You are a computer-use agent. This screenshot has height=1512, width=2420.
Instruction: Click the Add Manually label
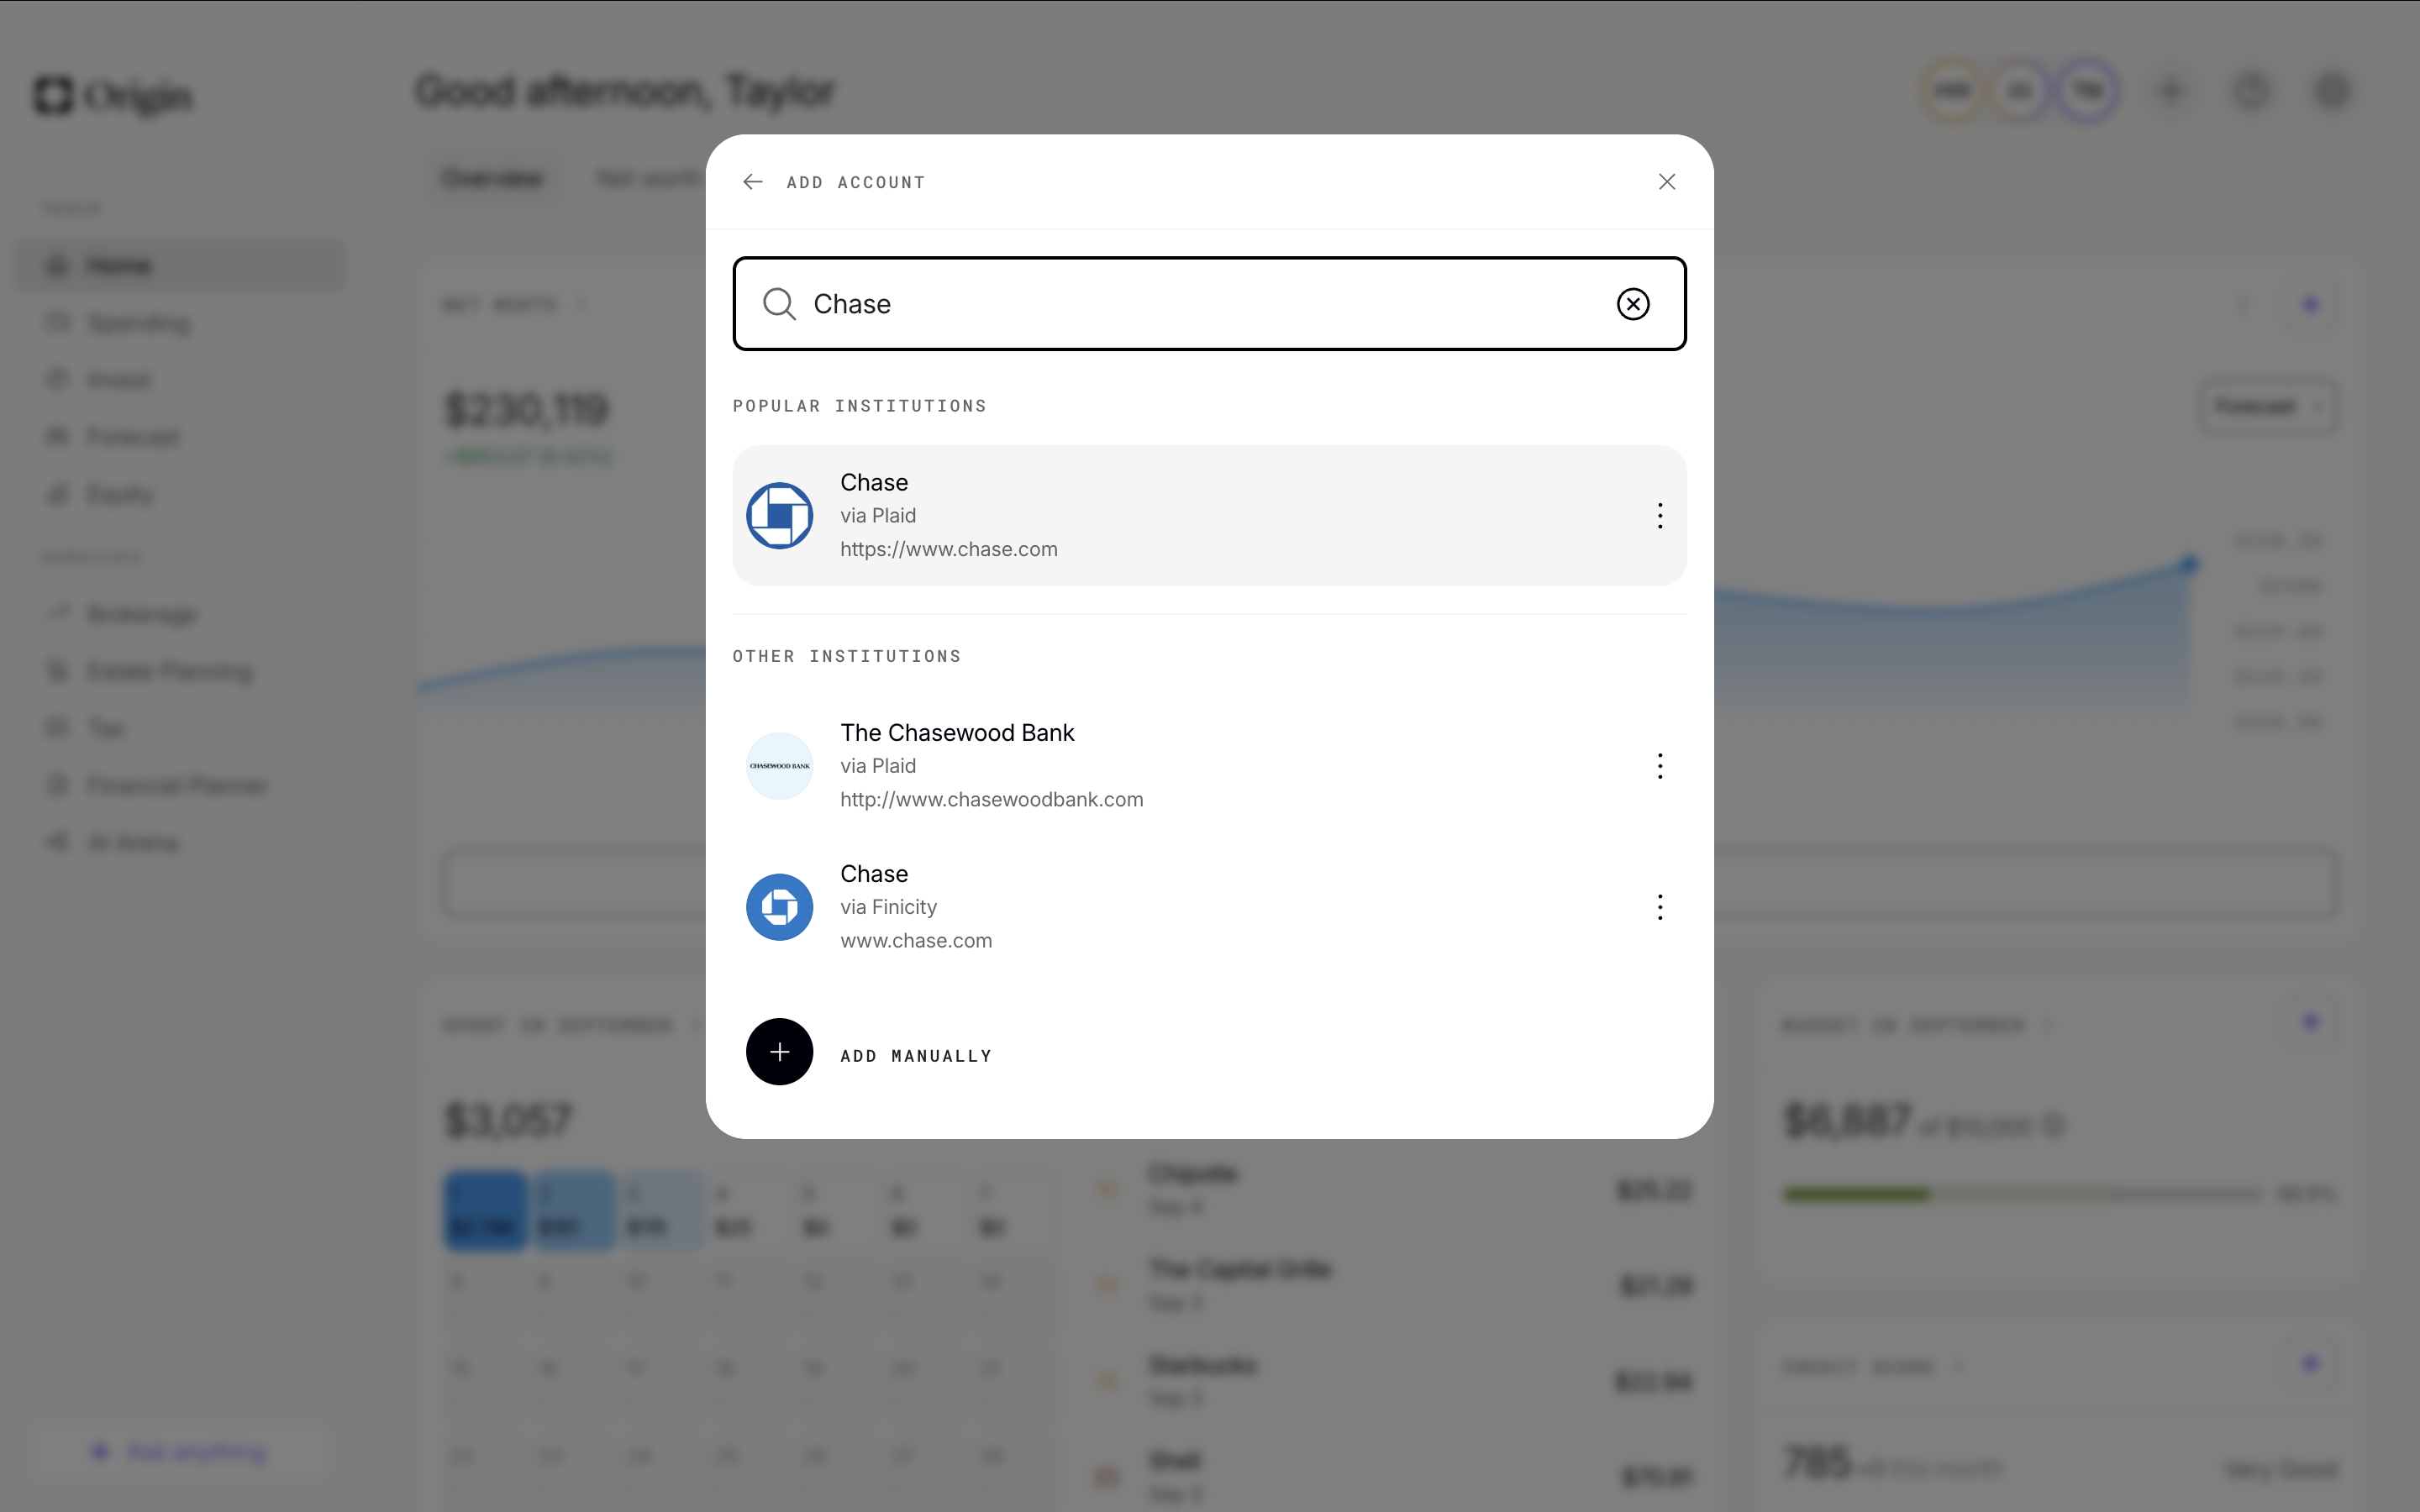coord(916,1056)
